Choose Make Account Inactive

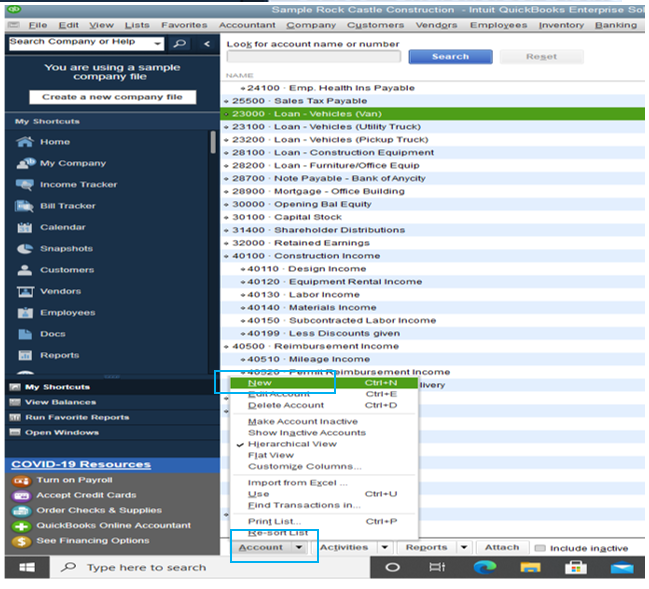click(303, 422)
